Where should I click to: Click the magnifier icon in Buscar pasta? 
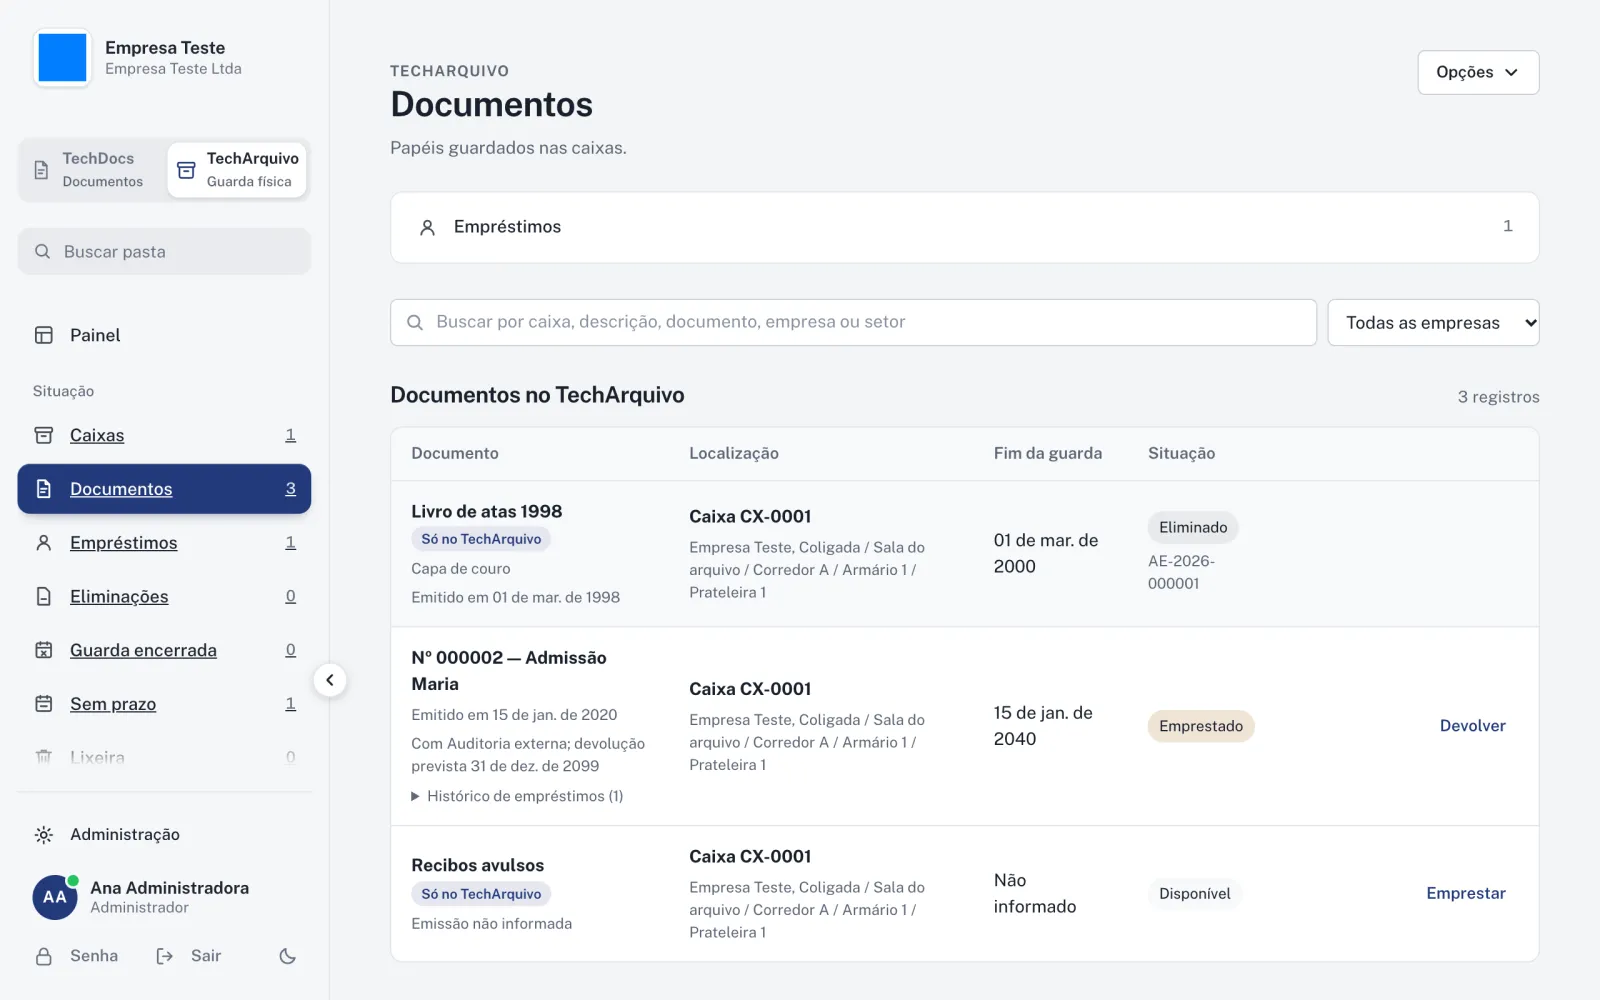[43, 252]
